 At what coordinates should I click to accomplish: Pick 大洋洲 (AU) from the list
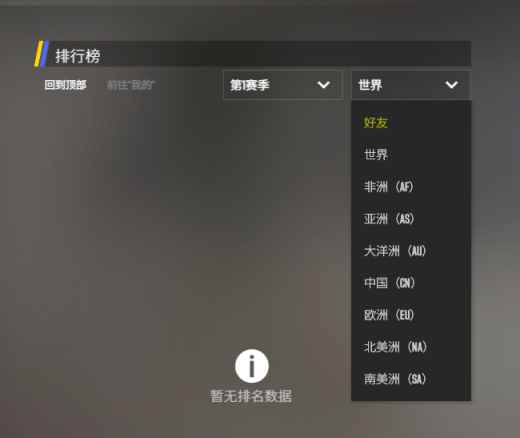(x=411, y=251)
